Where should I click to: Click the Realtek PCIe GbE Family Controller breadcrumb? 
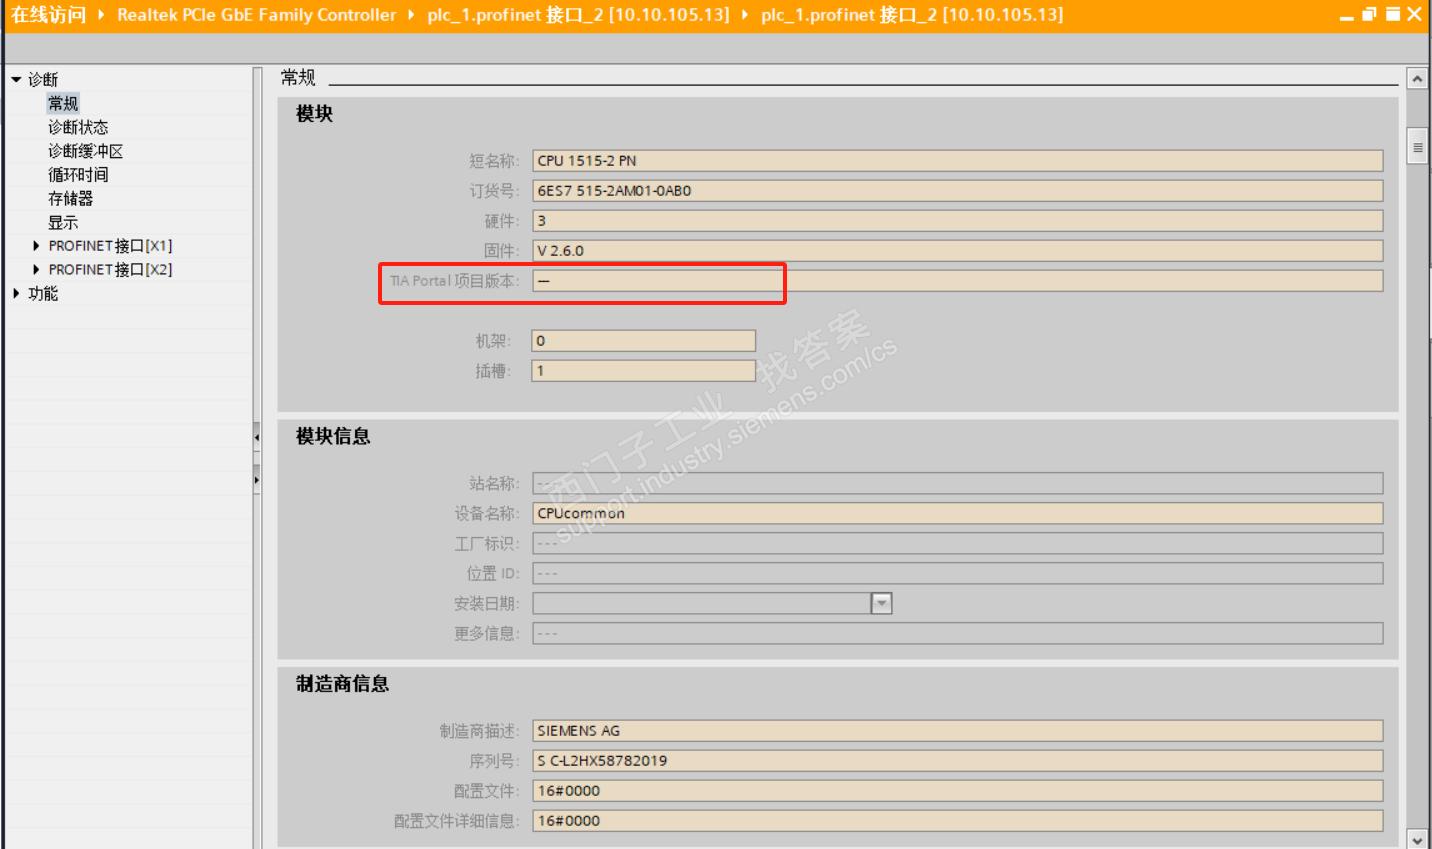click(257, 15)
